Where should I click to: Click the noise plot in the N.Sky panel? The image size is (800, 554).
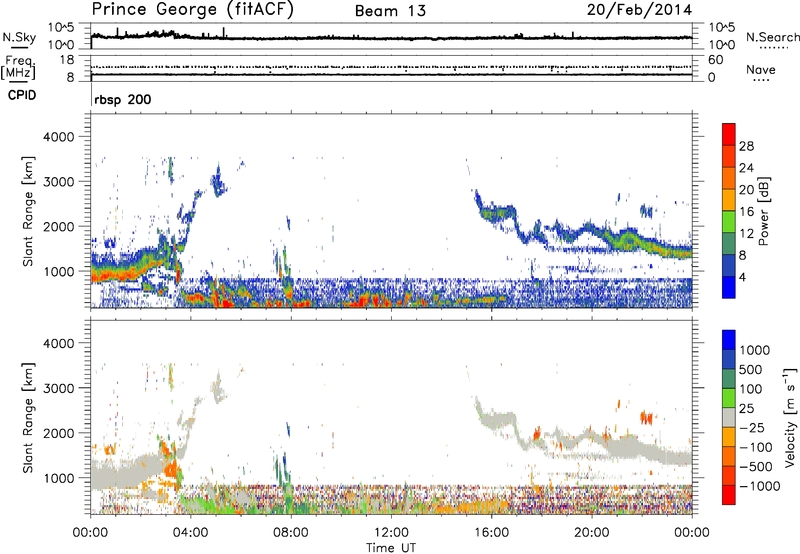(x=391, y=36)
